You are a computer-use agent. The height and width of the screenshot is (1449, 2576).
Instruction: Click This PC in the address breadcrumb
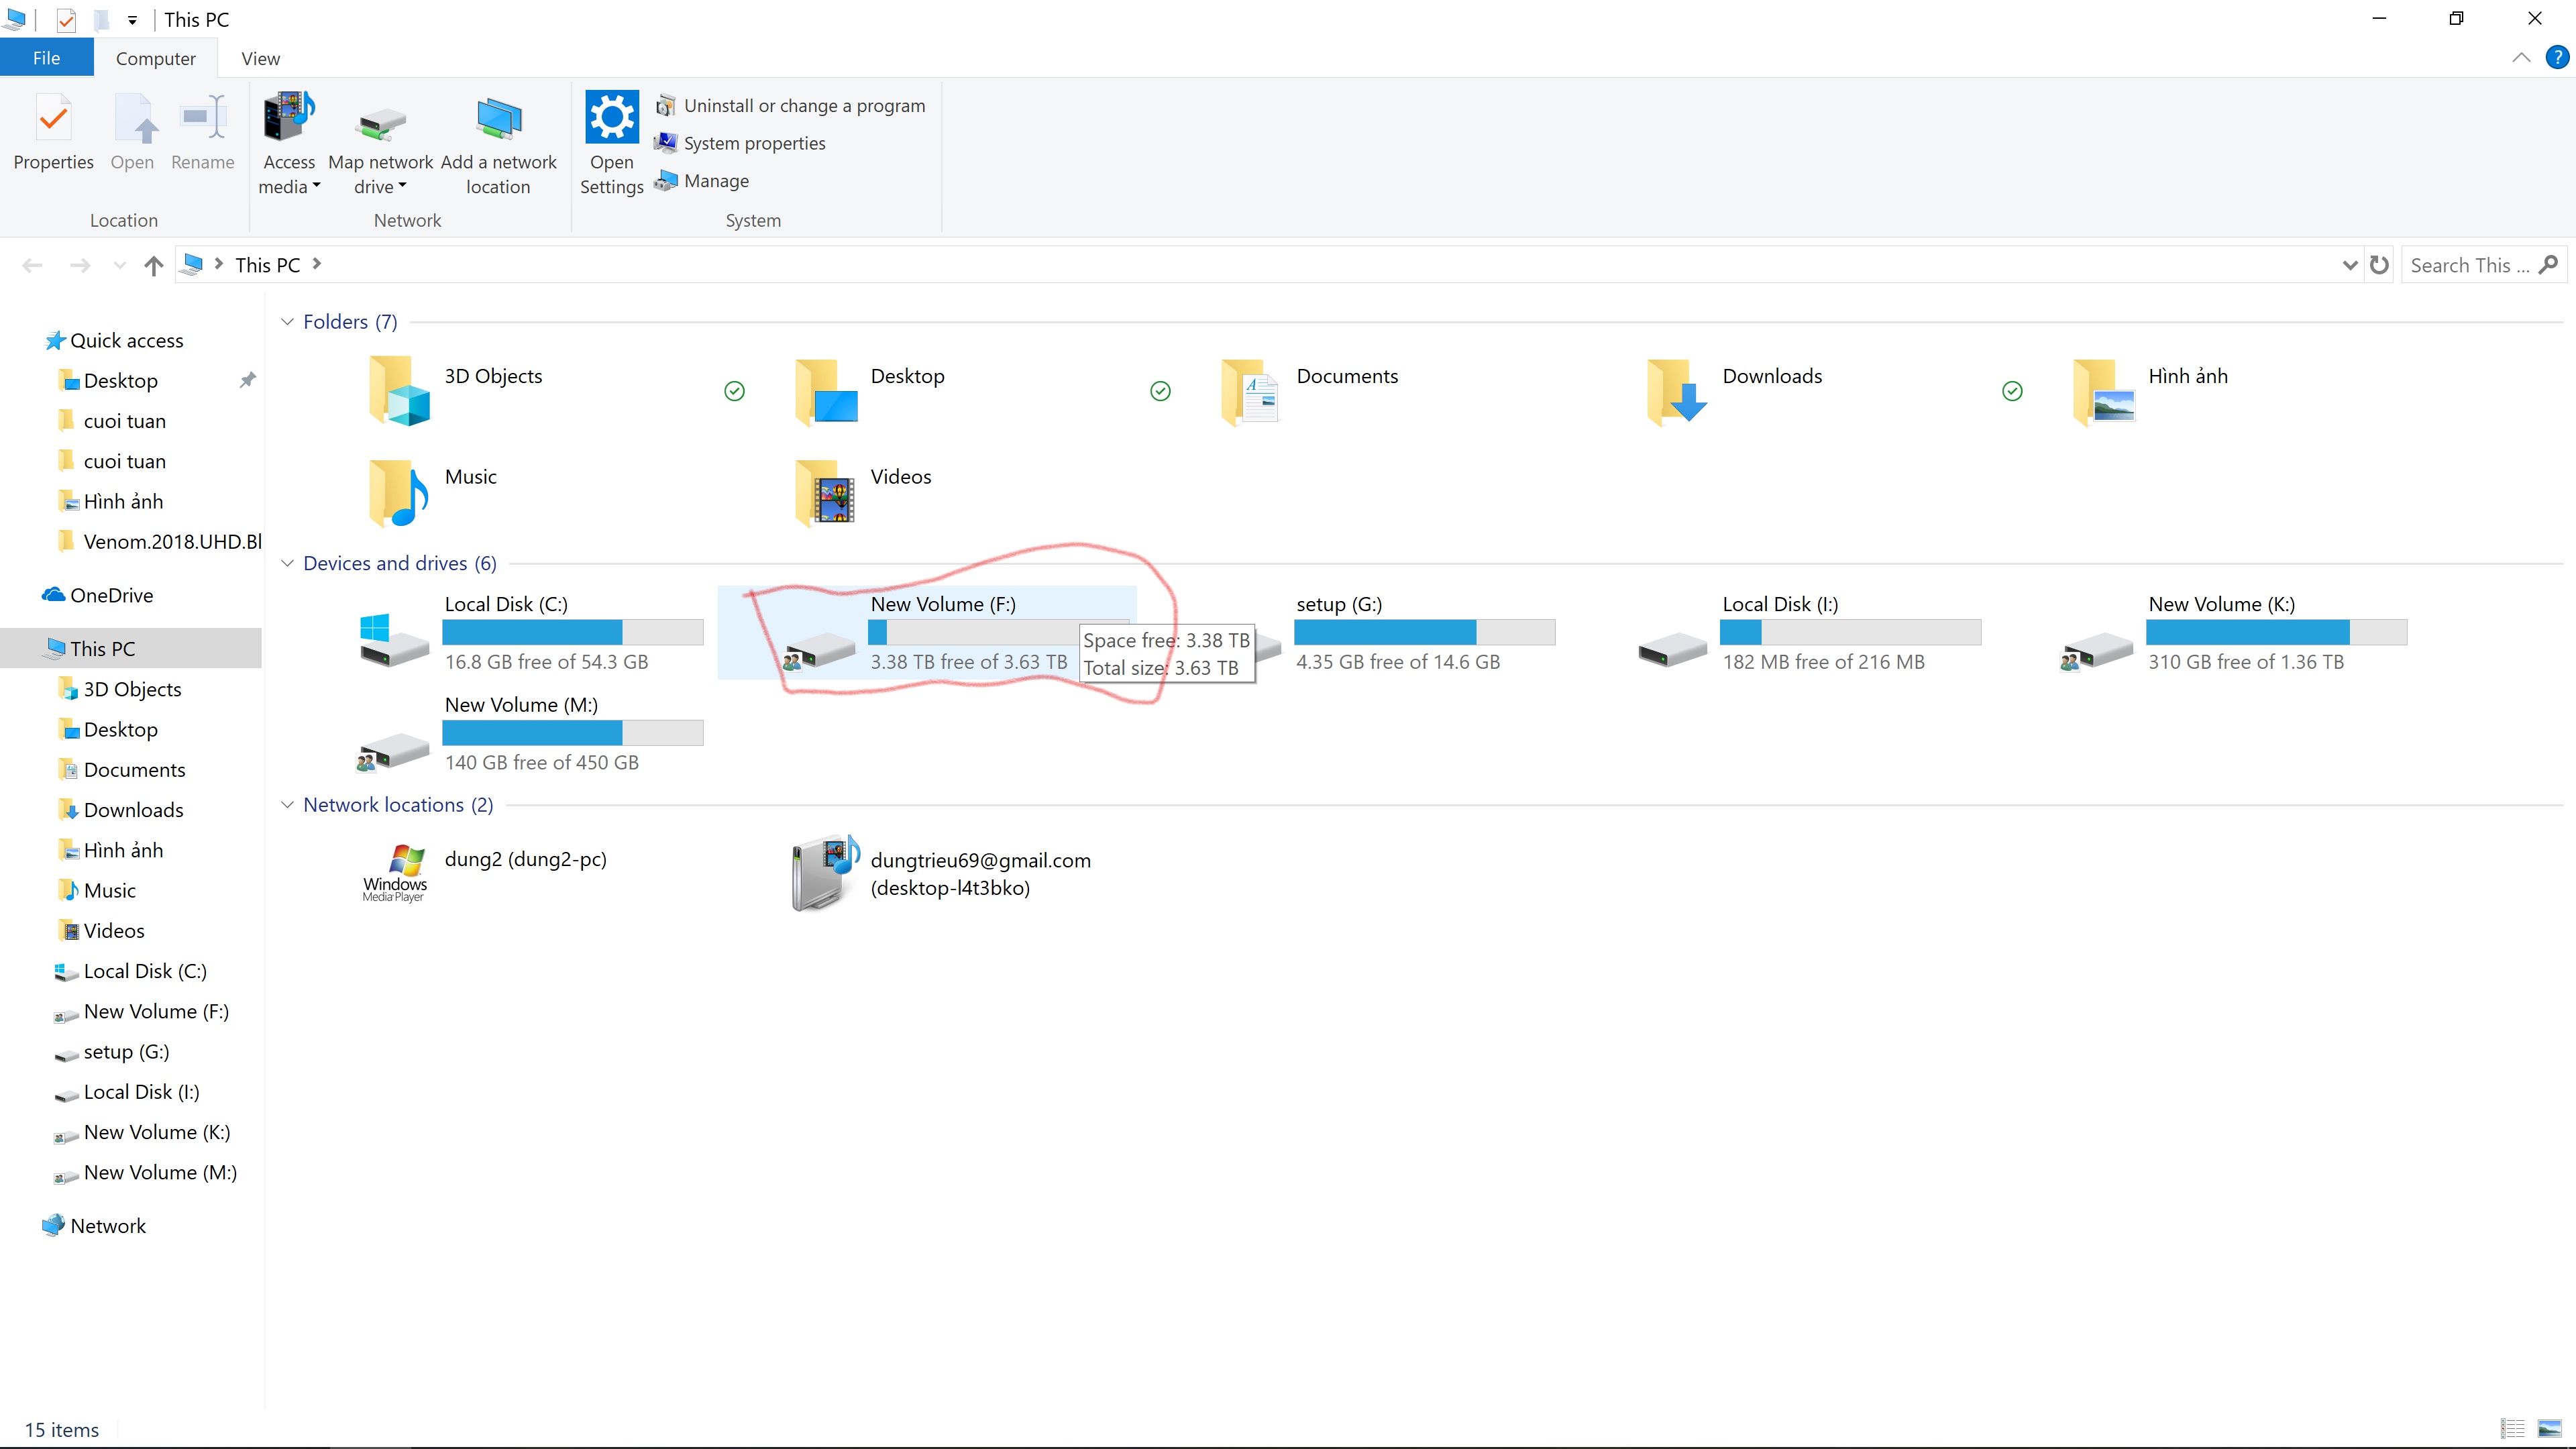click(x=267, y=265)
